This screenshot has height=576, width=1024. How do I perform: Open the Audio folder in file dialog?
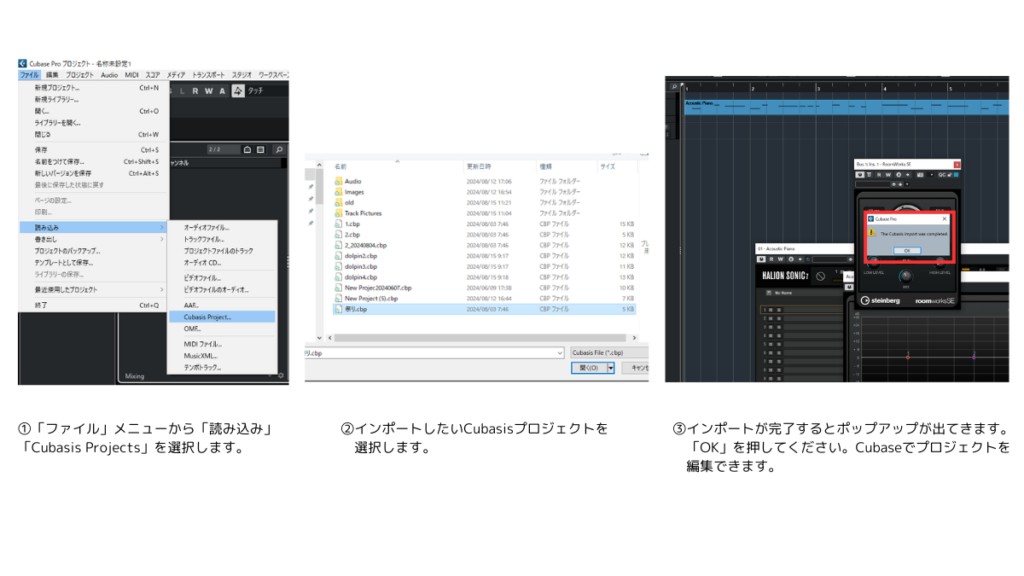click(x=483, y=181)
